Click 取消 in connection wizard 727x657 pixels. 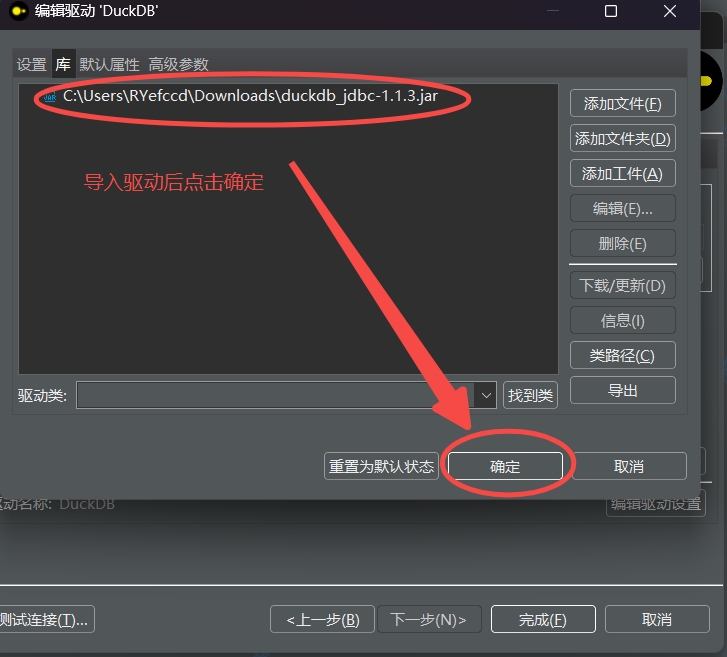[657, 619]
